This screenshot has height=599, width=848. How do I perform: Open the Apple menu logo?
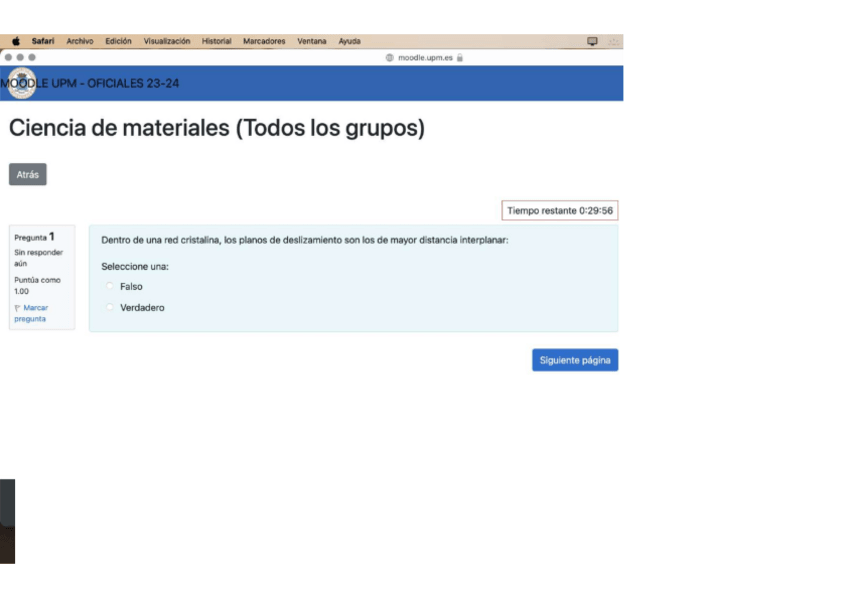16,42
